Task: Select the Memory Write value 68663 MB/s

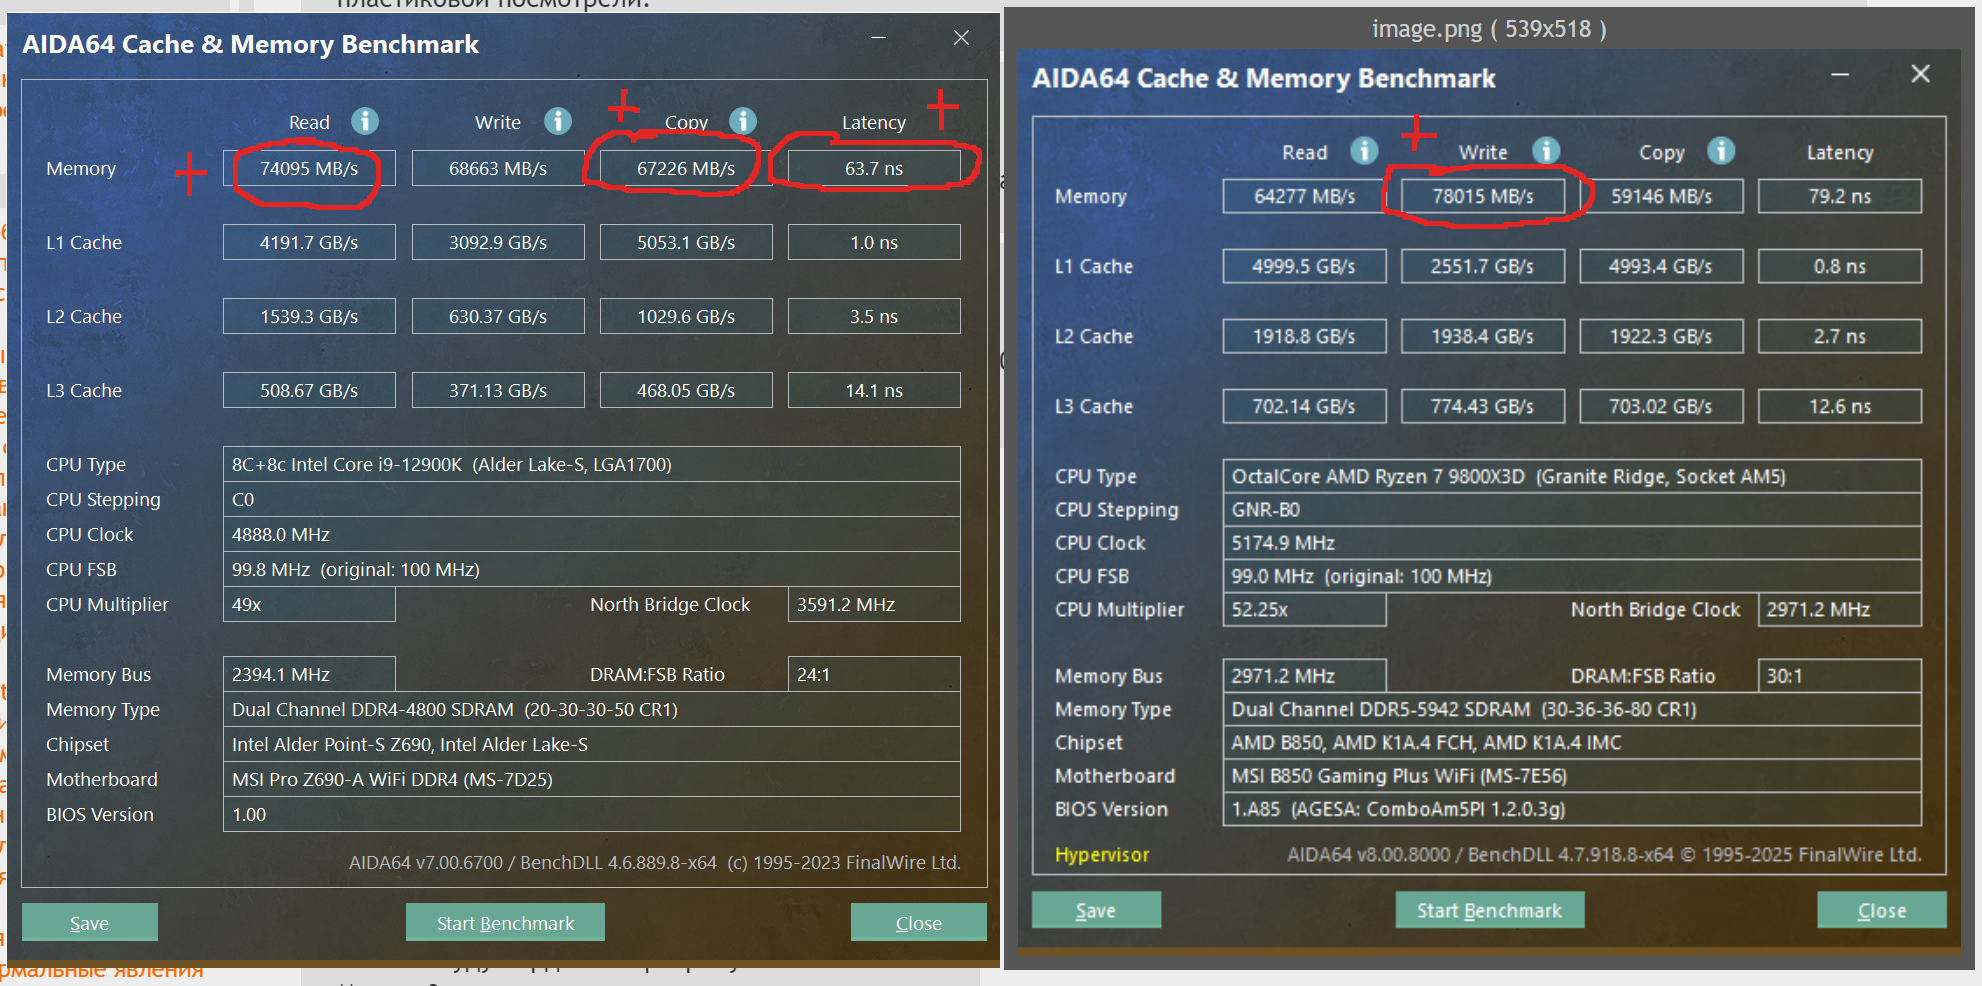Action: pos(498,168)
